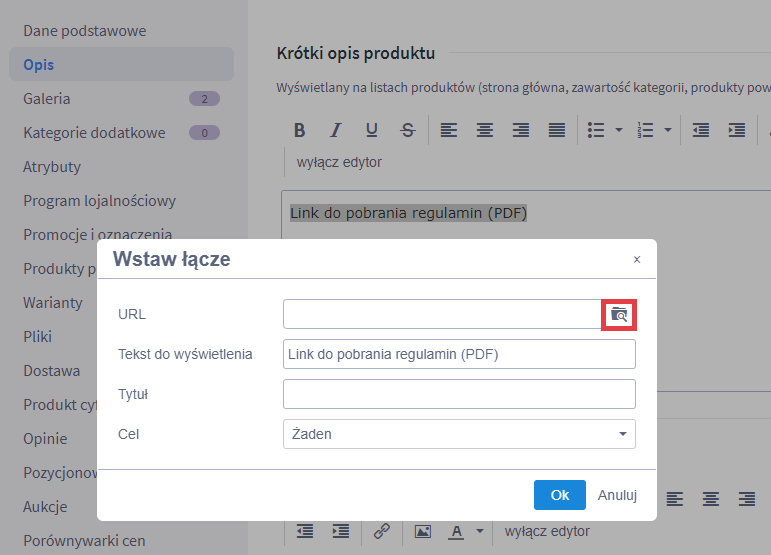Screen dimensions: 771x555
Task: Select Dostawa from the sidebar menu
Action: (x=52, y=371)
